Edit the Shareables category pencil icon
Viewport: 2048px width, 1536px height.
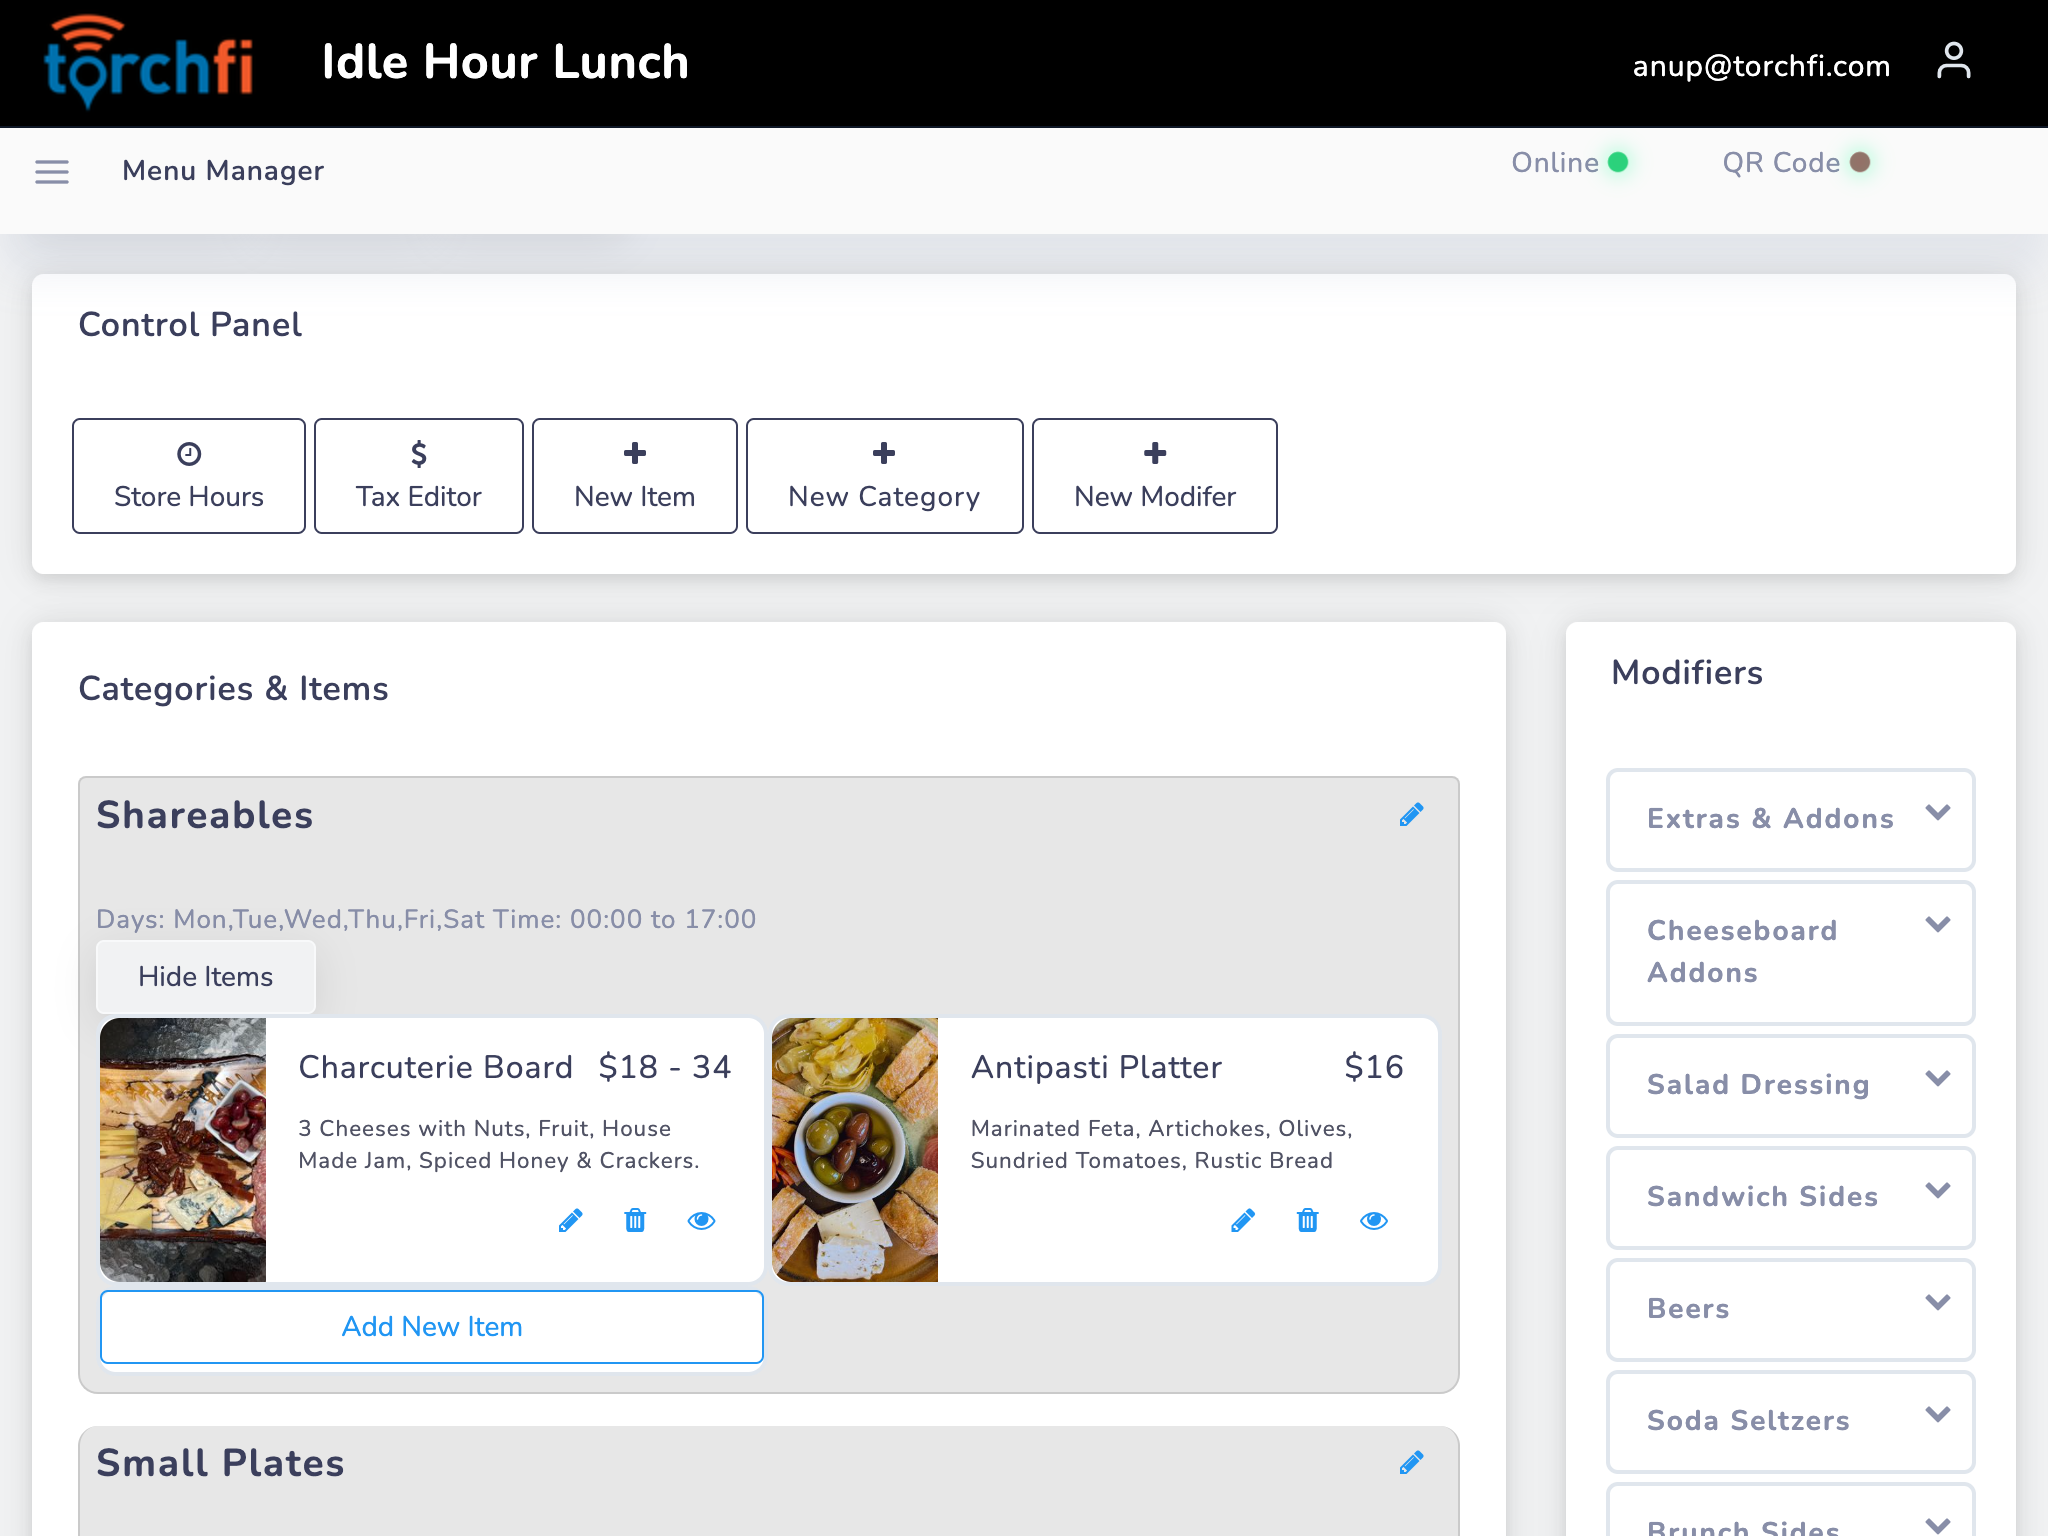pos(1411,815)
